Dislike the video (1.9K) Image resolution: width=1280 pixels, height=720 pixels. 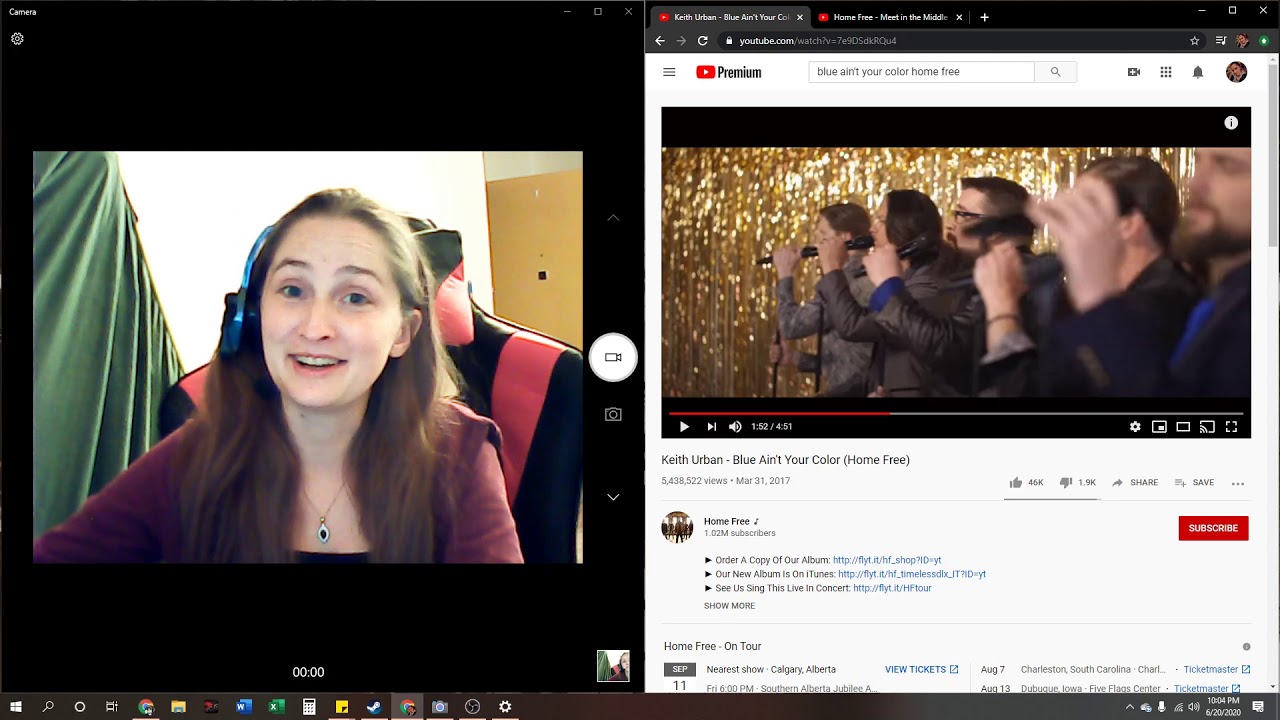[1077, 483]
